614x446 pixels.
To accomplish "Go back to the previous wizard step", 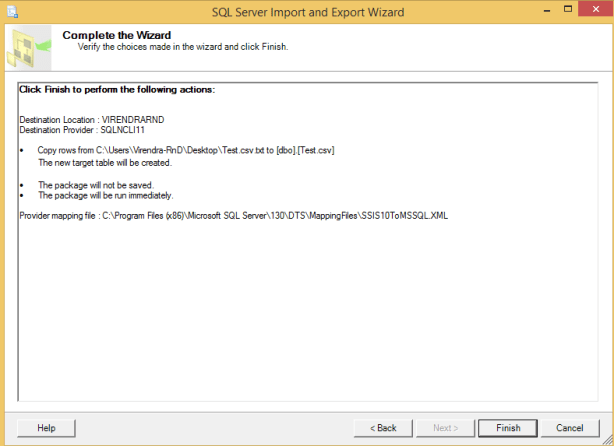I will tap(383, 428).
